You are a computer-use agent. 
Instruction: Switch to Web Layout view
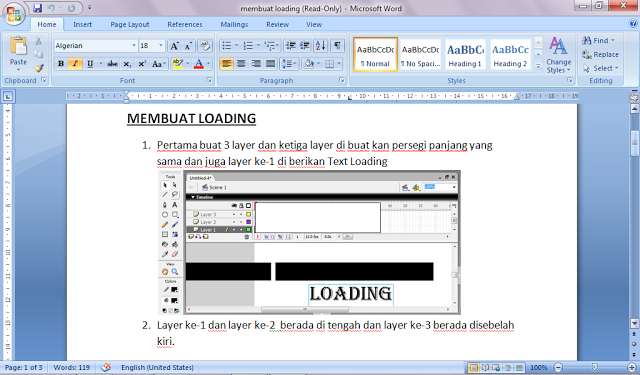pyautogui.click(x=496, y=368)
